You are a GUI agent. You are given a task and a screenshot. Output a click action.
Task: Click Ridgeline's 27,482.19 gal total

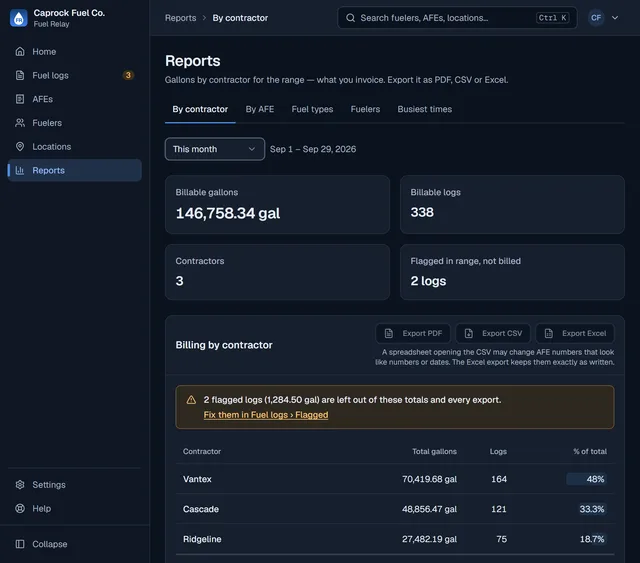tap(429, 539)
